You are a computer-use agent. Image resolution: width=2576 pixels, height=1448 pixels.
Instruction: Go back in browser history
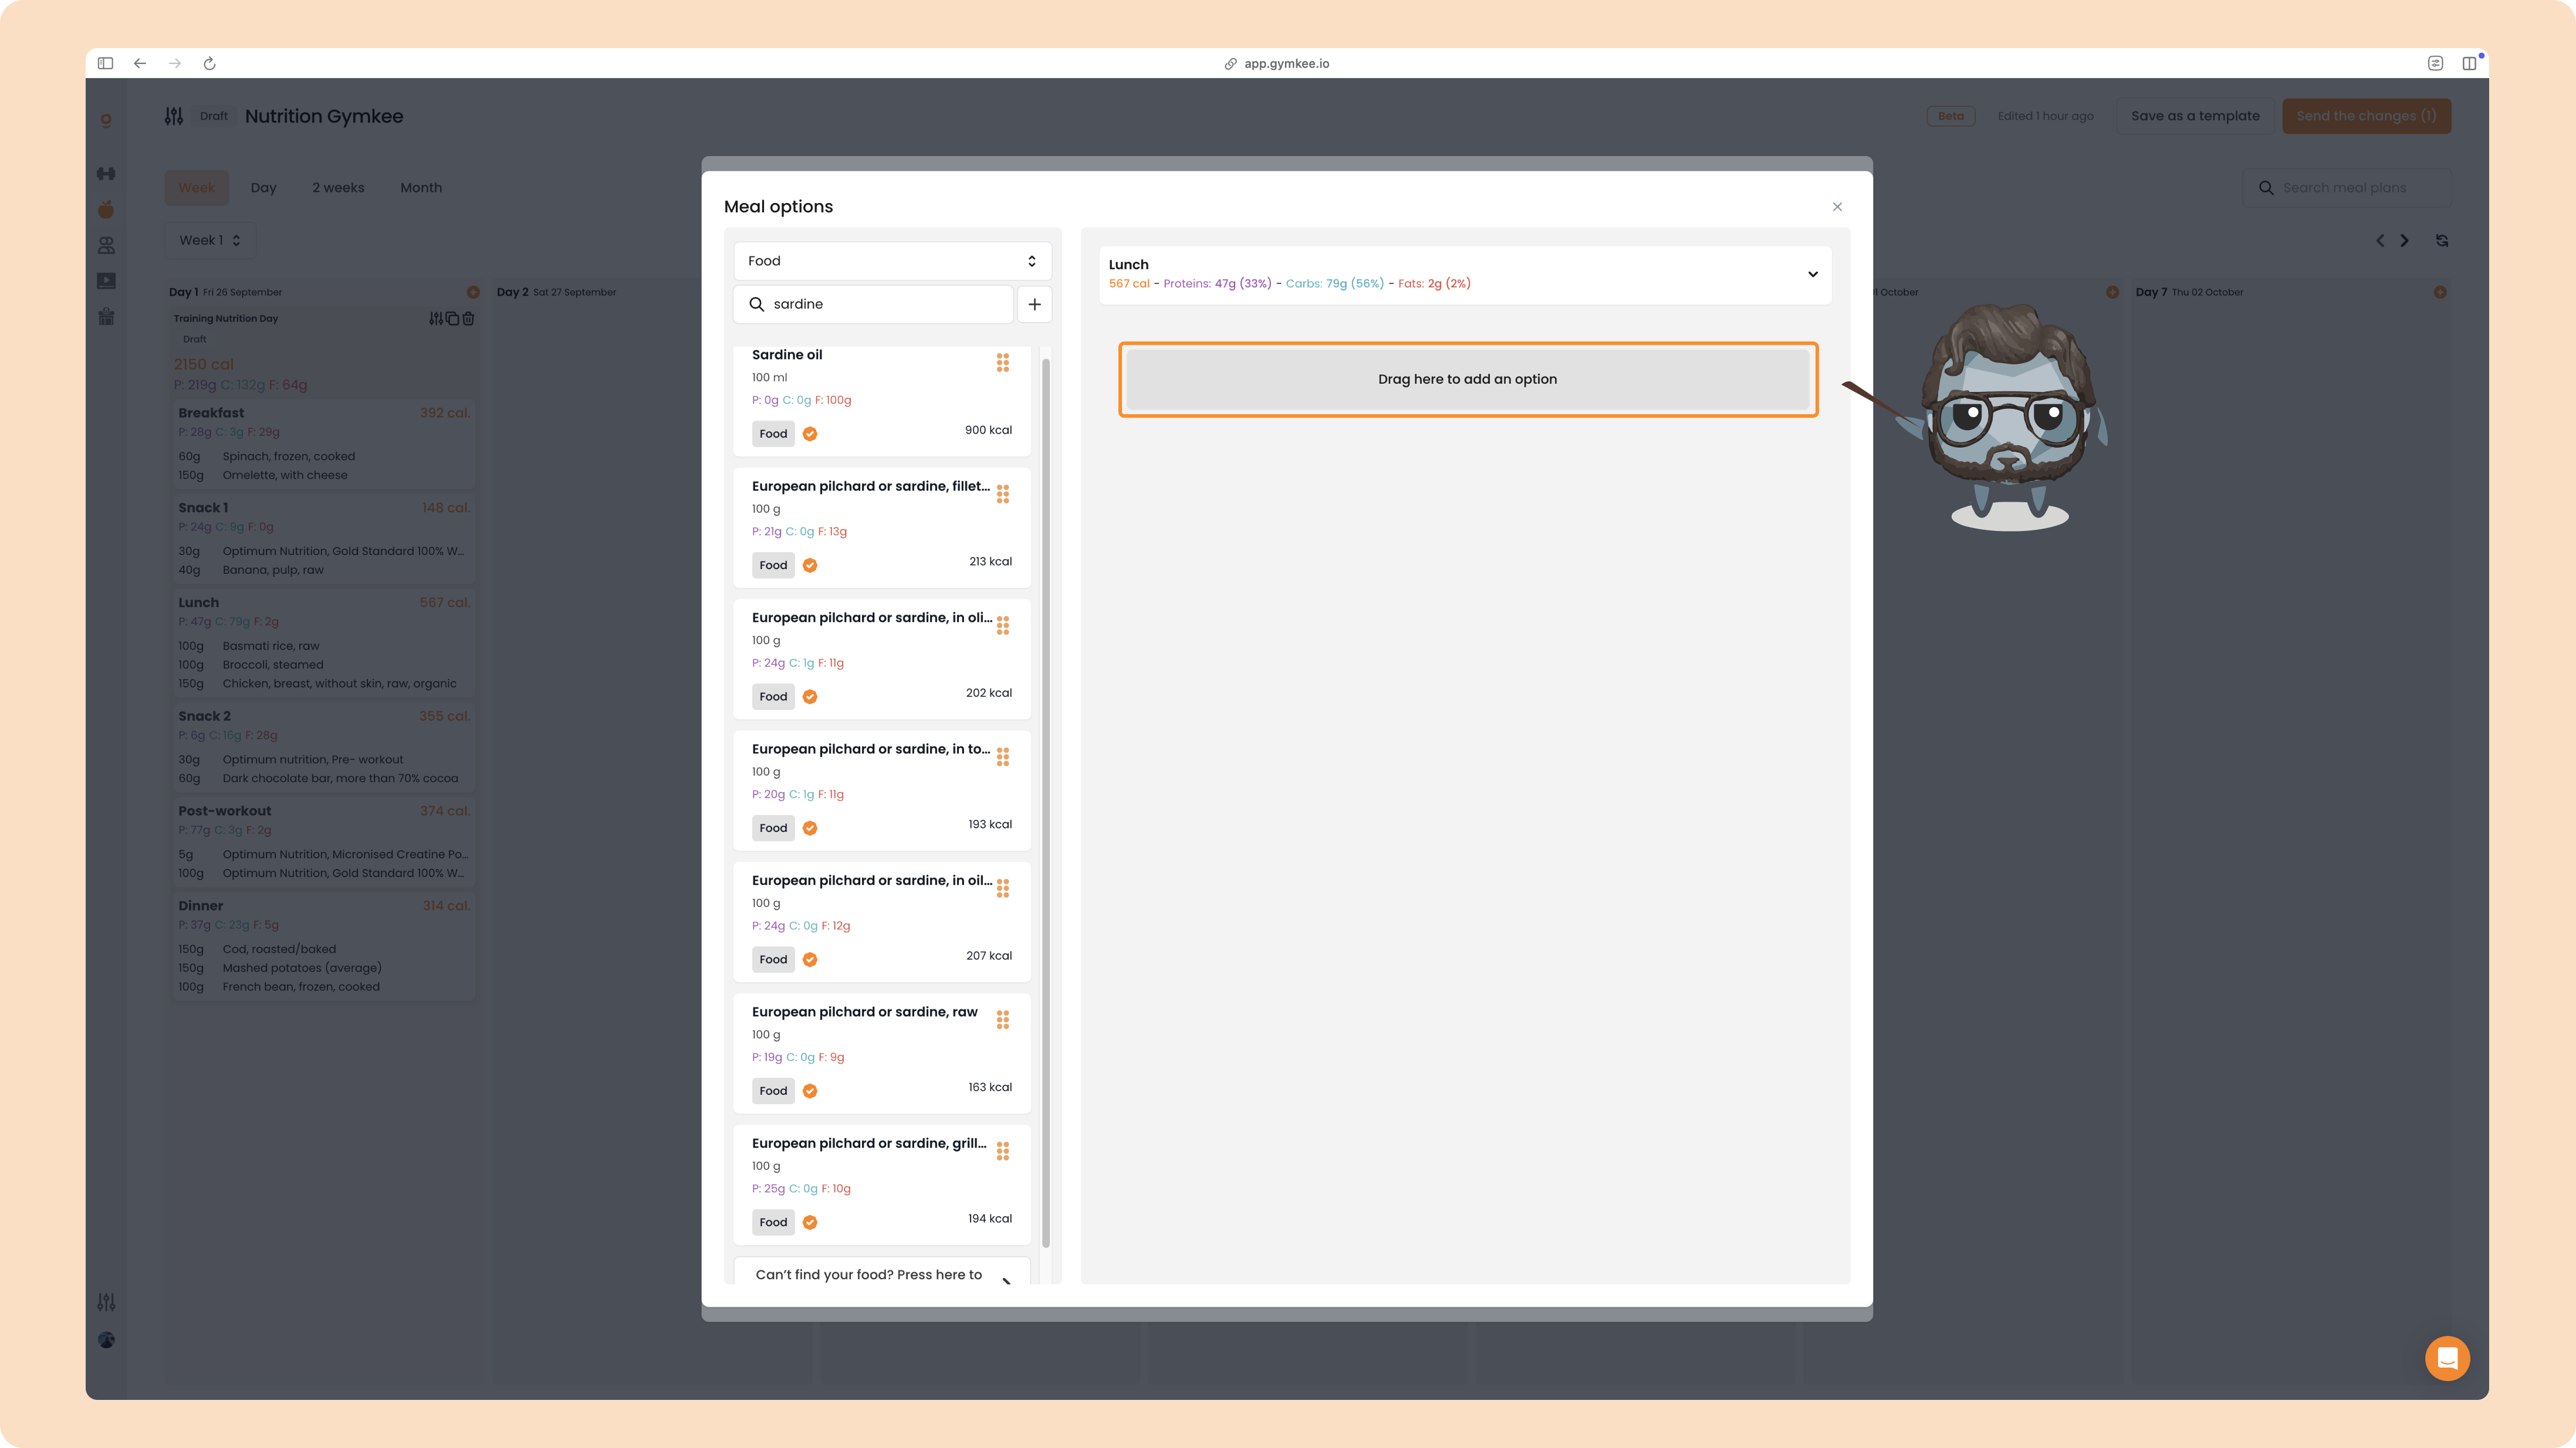140,63
